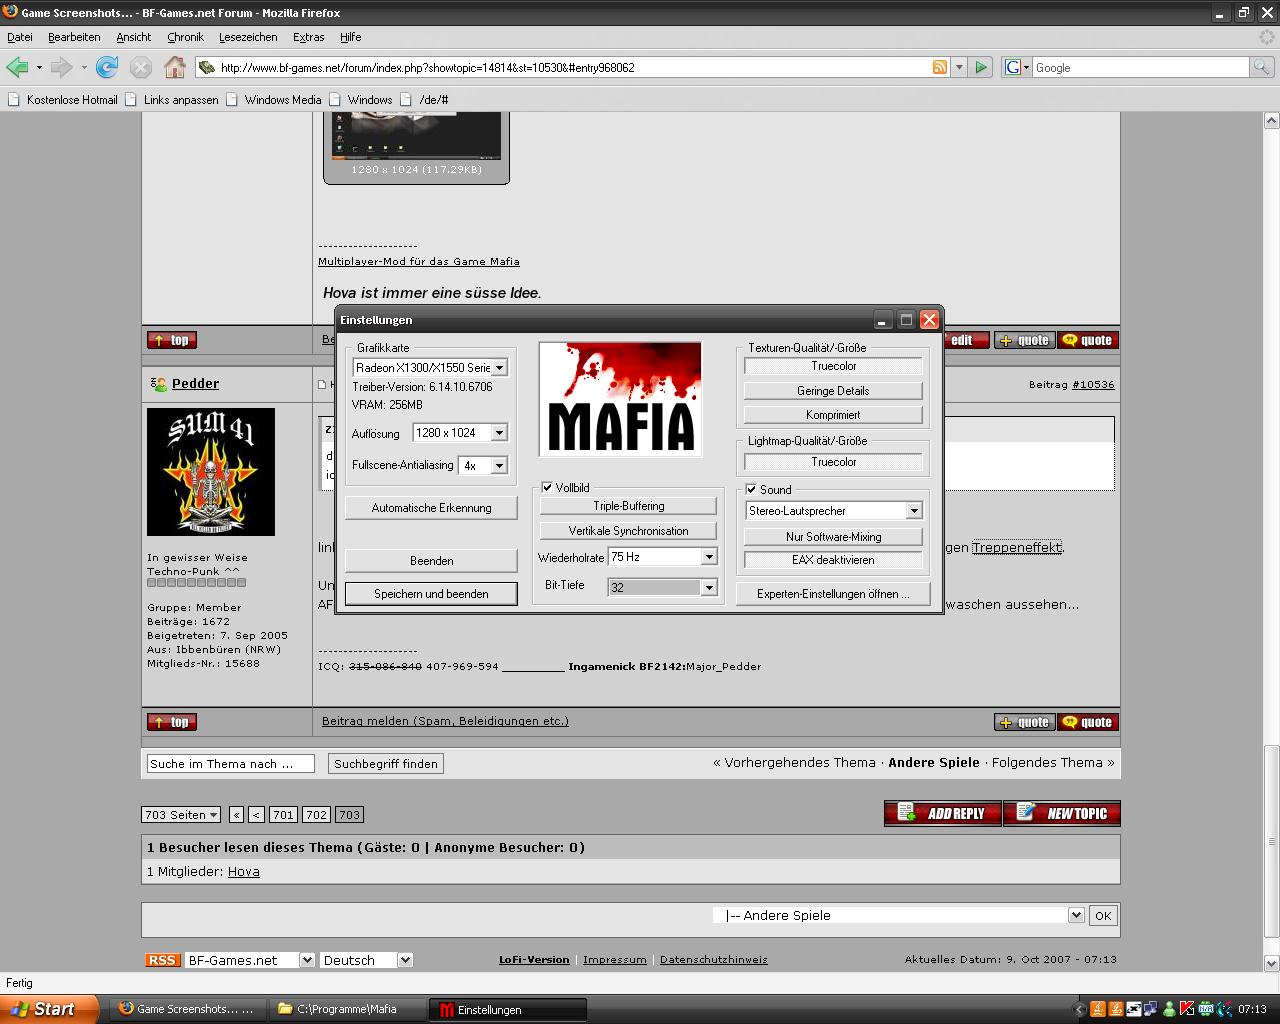Screen dimensions: 1280x1024
Task: Open the Chronik menu
Action: point(185,37)
